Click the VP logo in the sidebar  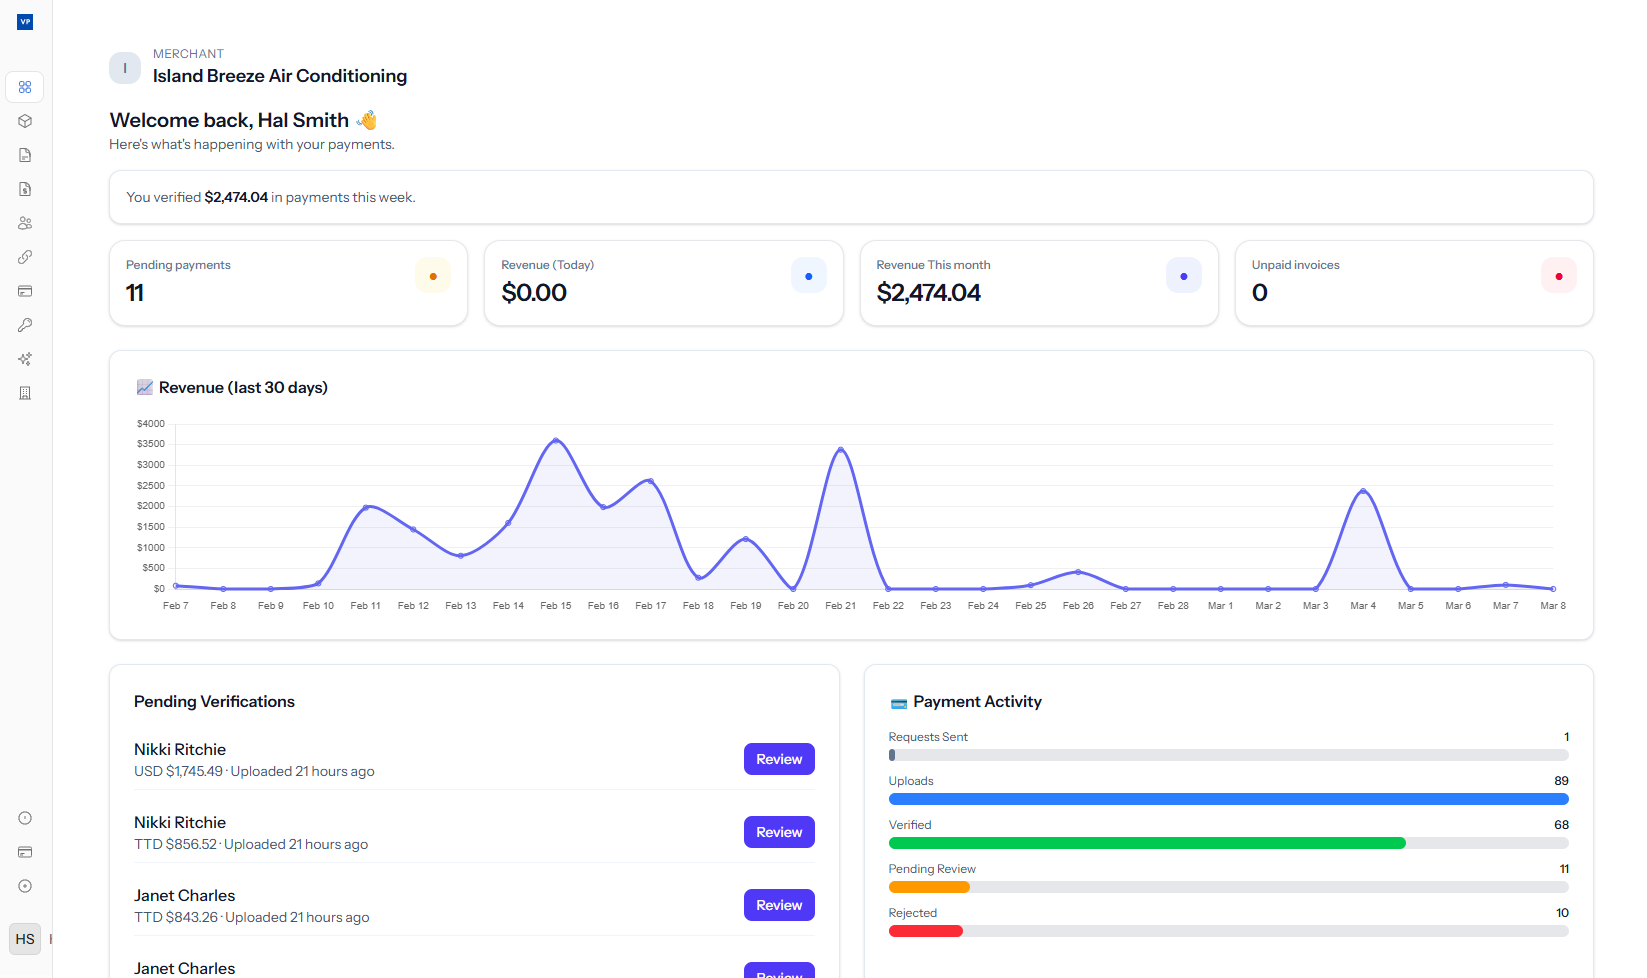25,21
